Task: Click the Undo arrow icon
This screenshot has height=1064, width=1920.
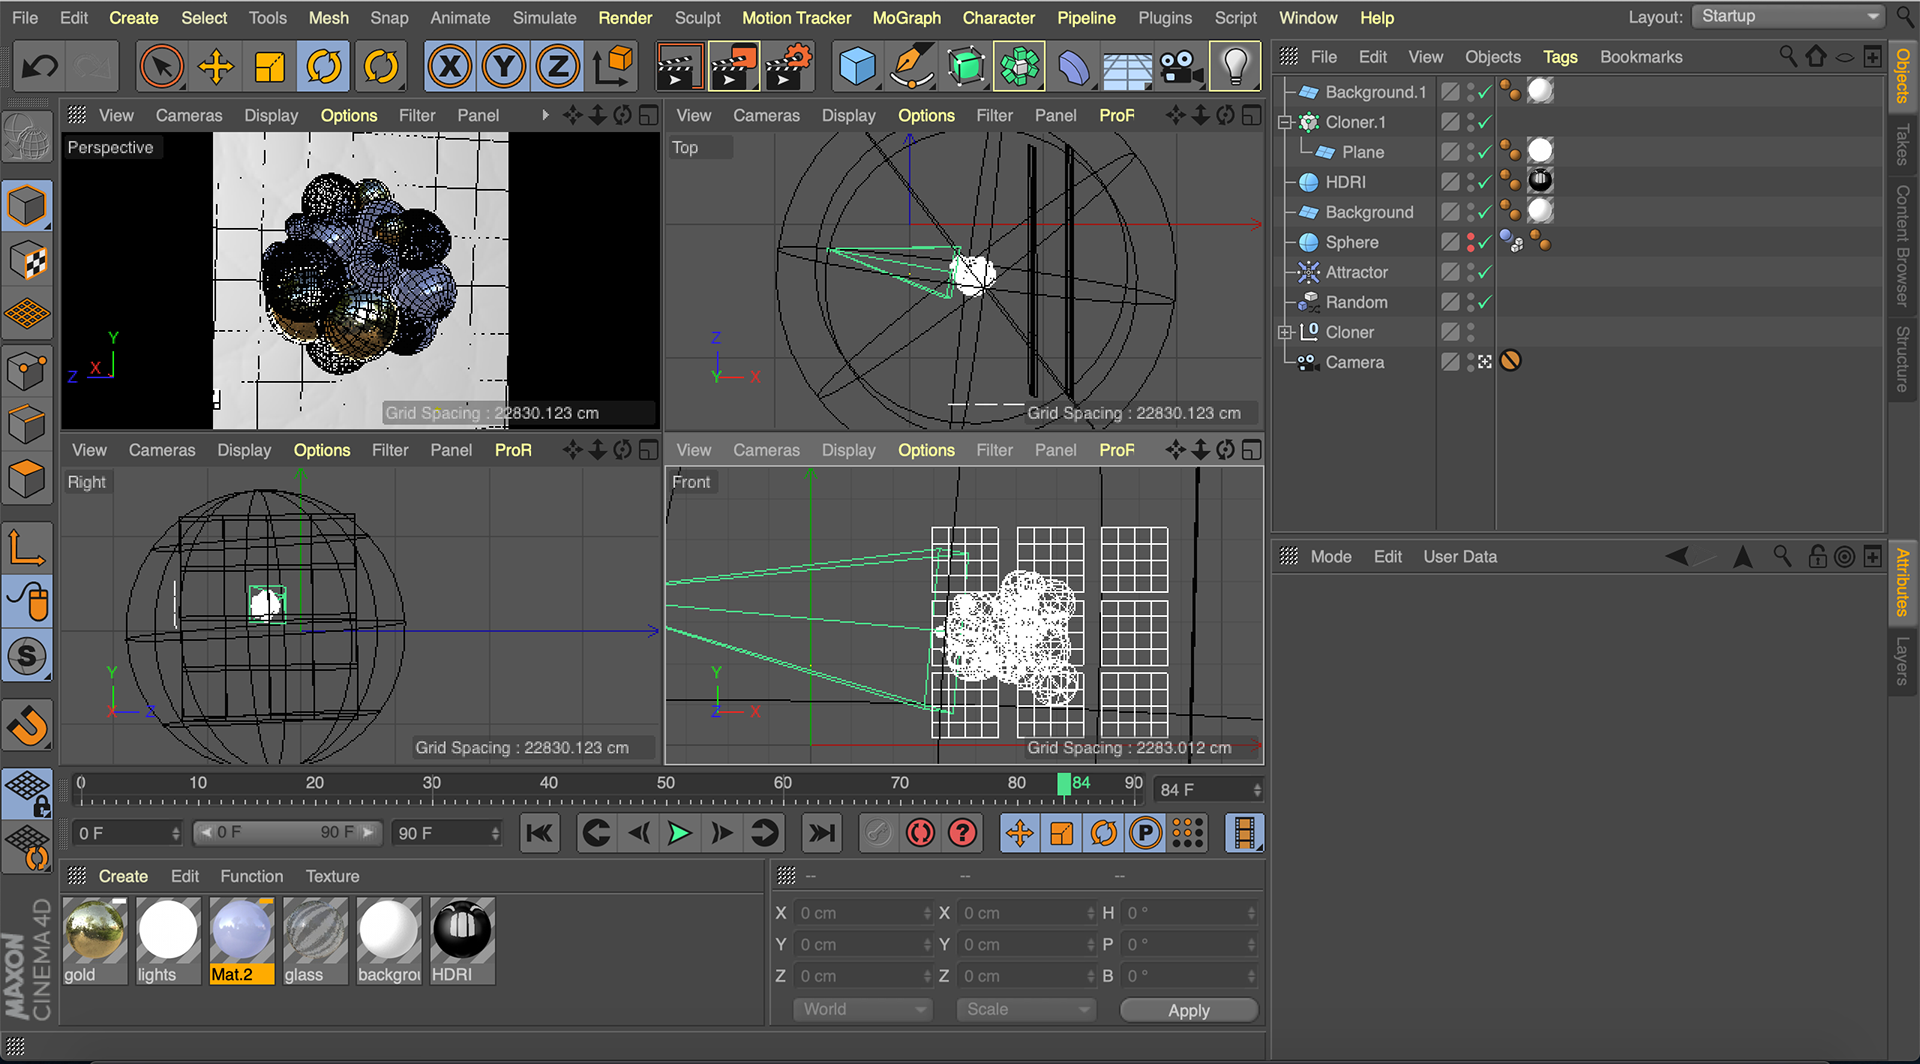Action: click(40, 67)
